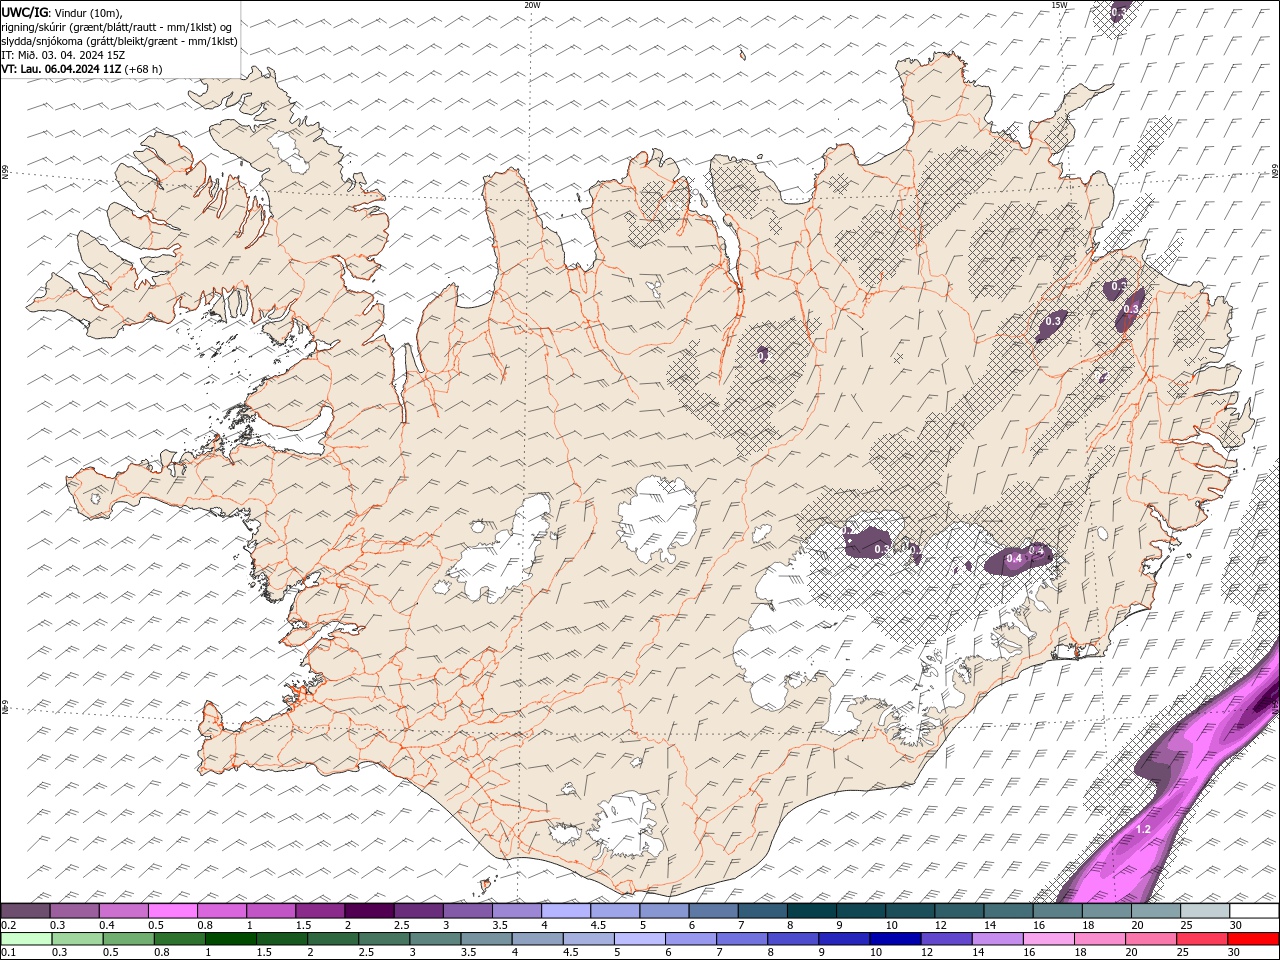Click the initial time line 'IT: Mið. 03. 04. 2024 15Z'

tap(63, 55)
